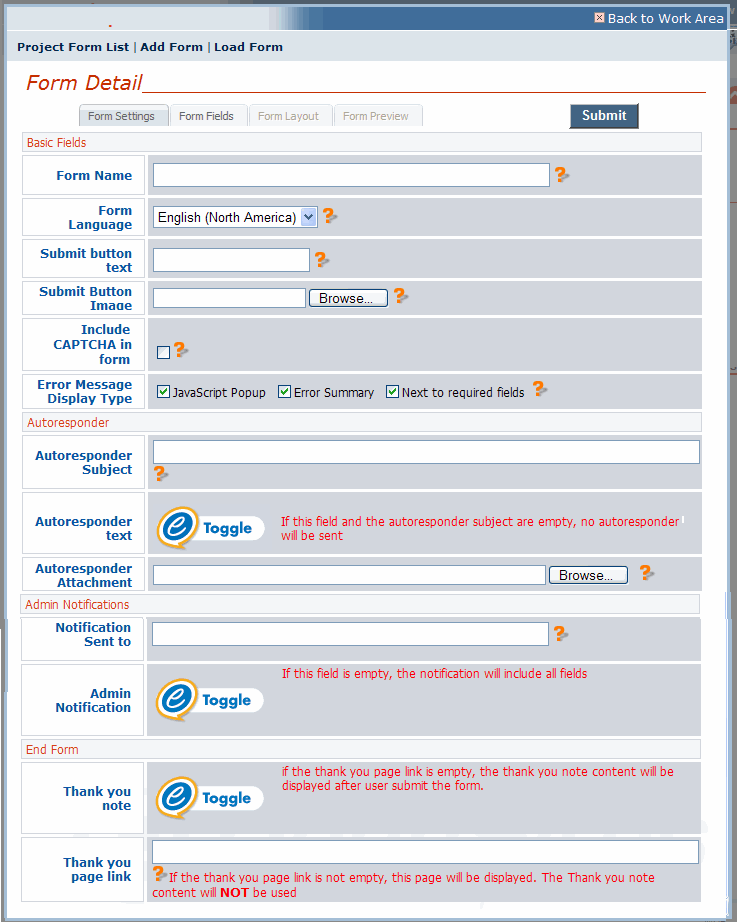Click the Error Message Display Type label
Screen dimensions: 737x922
coord(85,392)
